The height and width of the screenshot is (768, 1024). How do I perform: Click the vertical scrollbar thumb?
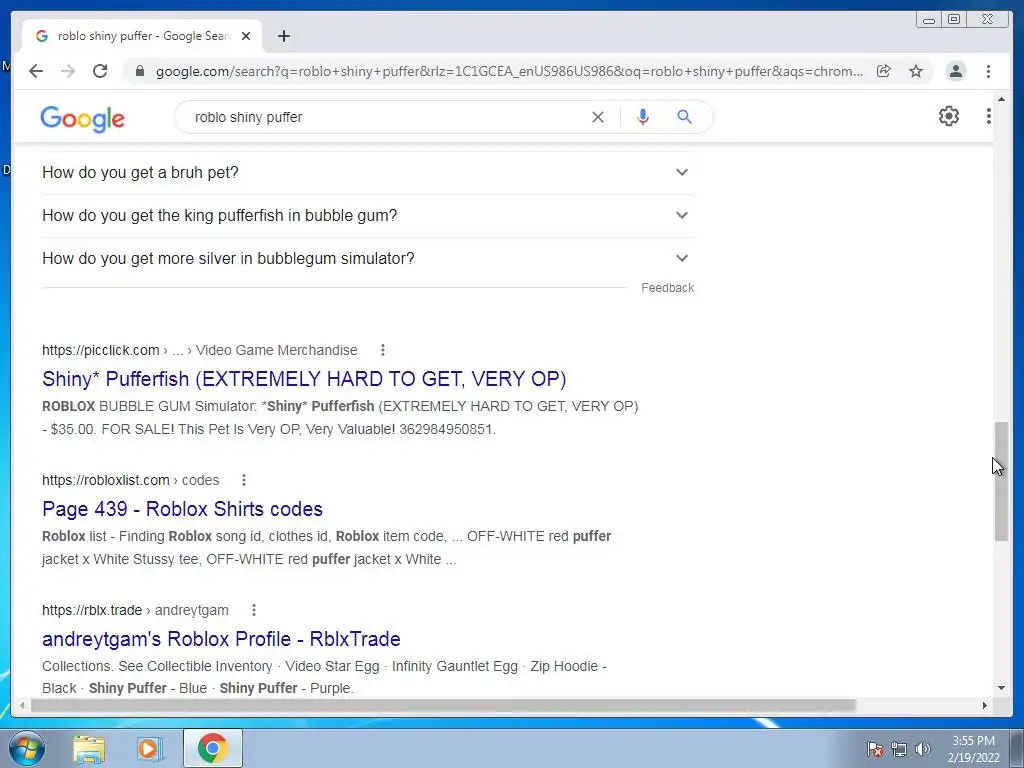[1001, 481]
